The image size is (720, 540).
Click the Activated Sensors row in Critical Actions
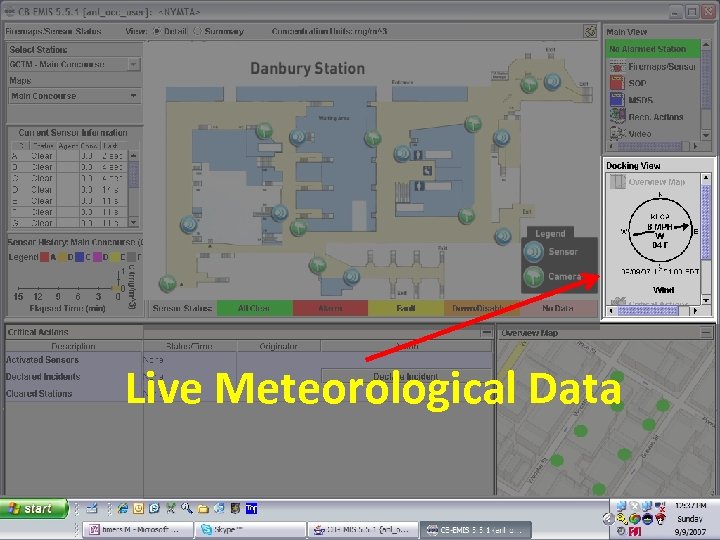point(248,360)
